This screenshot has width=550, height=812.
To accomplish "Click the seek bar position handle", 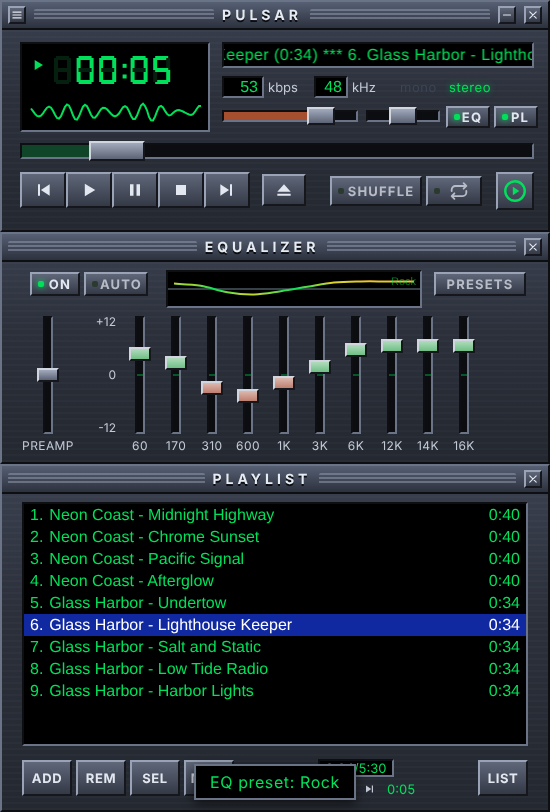I will coord(117,151).
